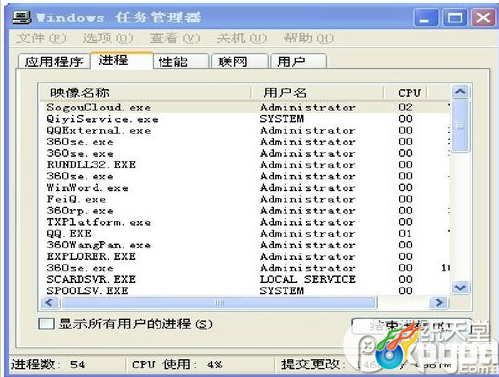Viewport: 499px width, 377px height.
Task: Click the vertical scrollbar up arrow
Action: [x=461, y=91]
